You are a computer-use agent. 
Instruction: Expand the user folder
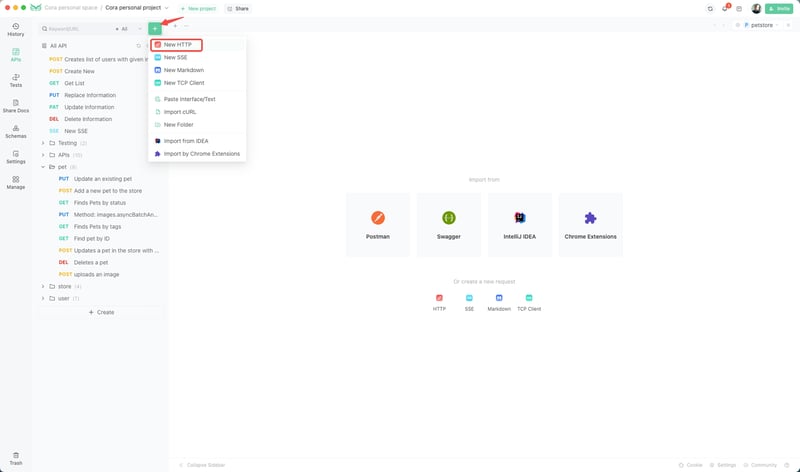pos(43,299)
